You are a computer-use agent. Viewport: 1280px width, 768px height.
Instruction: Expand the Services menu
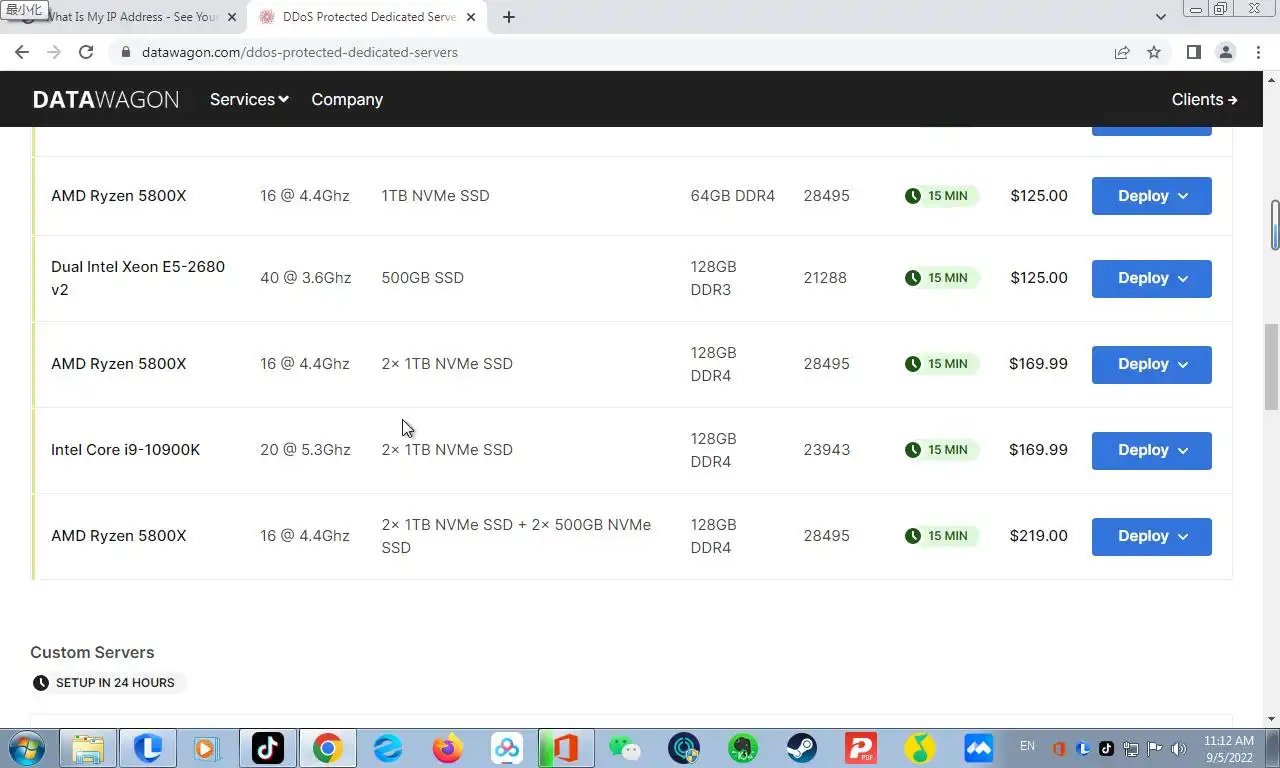tap(249, 99)
